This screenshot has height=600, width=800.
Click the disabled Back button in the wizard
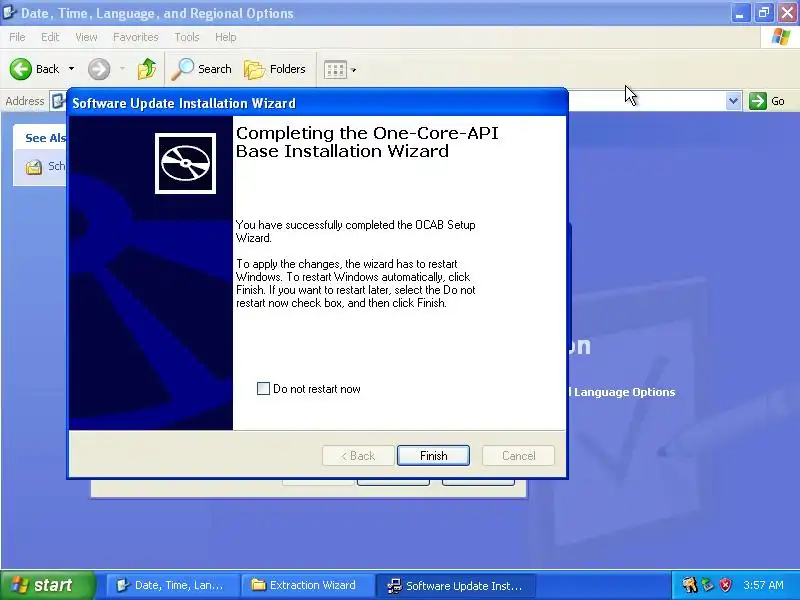358,456
